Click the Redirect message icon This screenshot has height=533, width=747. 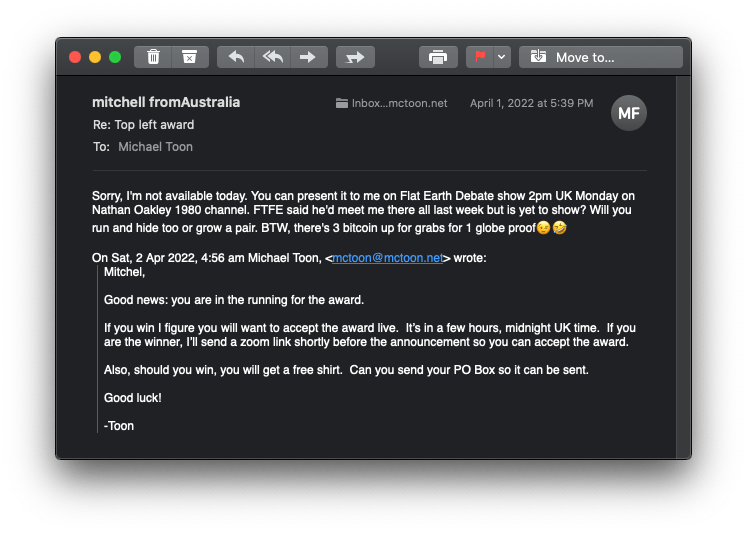pos(354,57)
